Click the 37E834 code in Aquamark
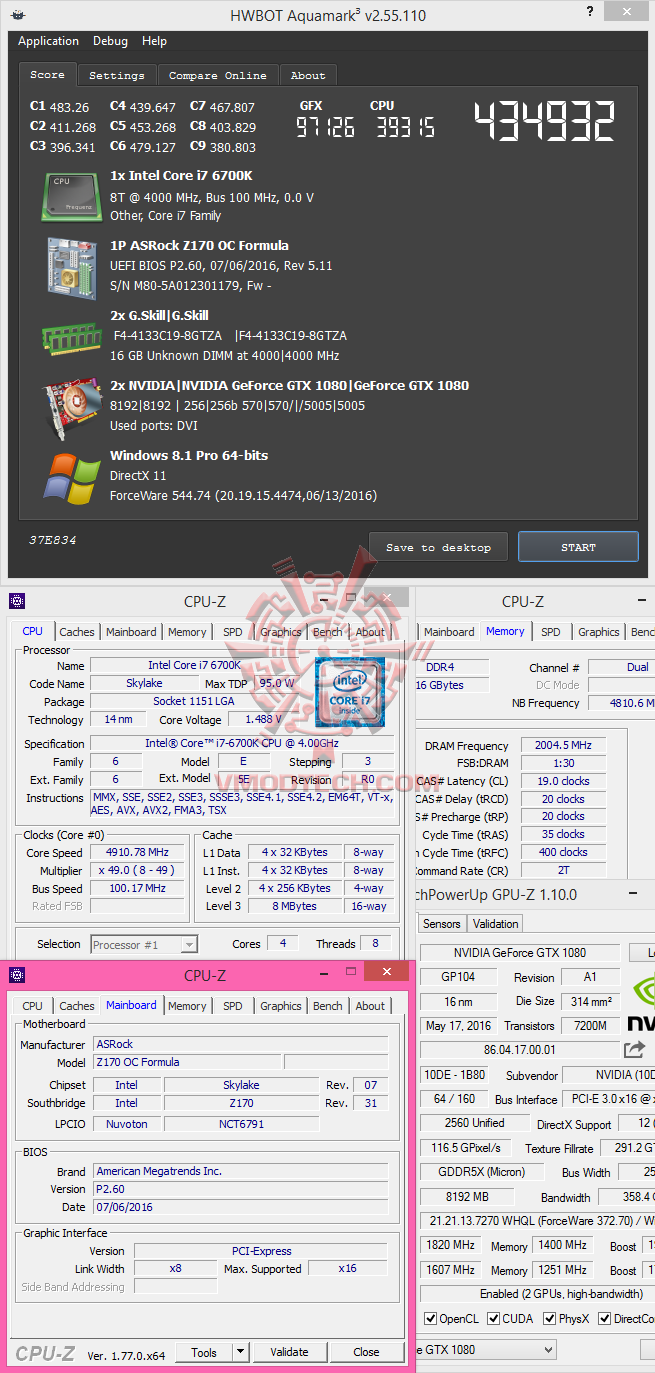Viewport: 655px width, 1373px height. coord(52,541)
